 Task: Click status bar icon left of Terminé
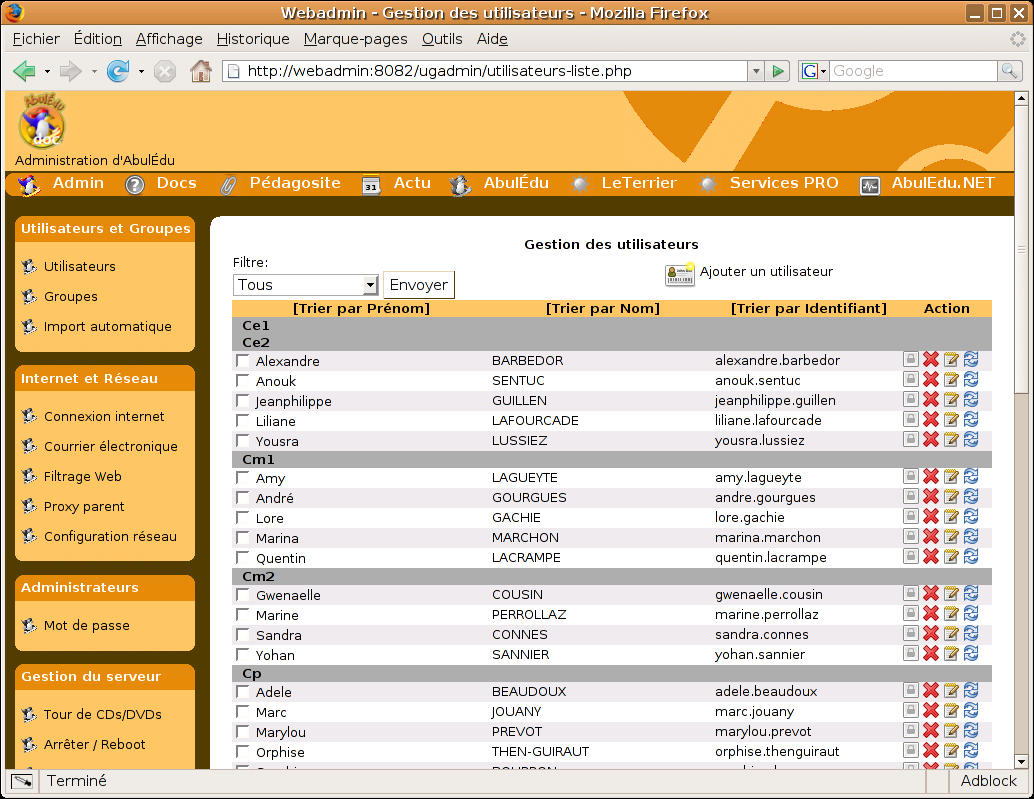[22, 781]
